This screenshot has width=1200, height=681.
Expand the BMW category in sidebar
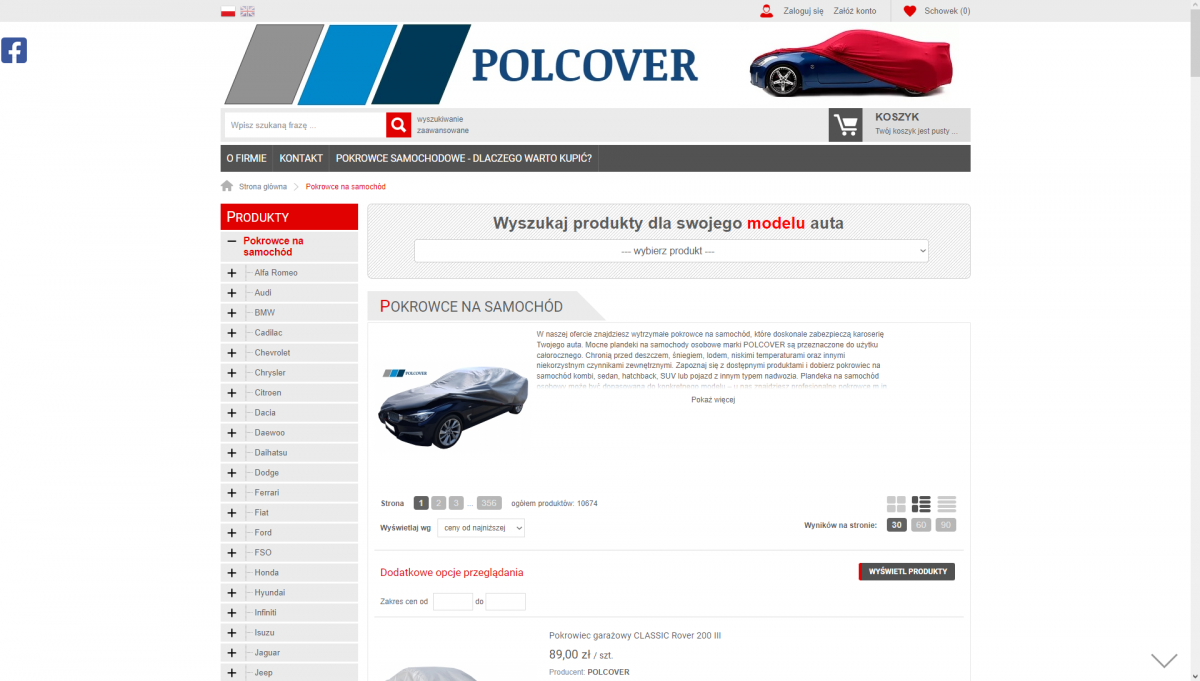click(x=232, y=313)
